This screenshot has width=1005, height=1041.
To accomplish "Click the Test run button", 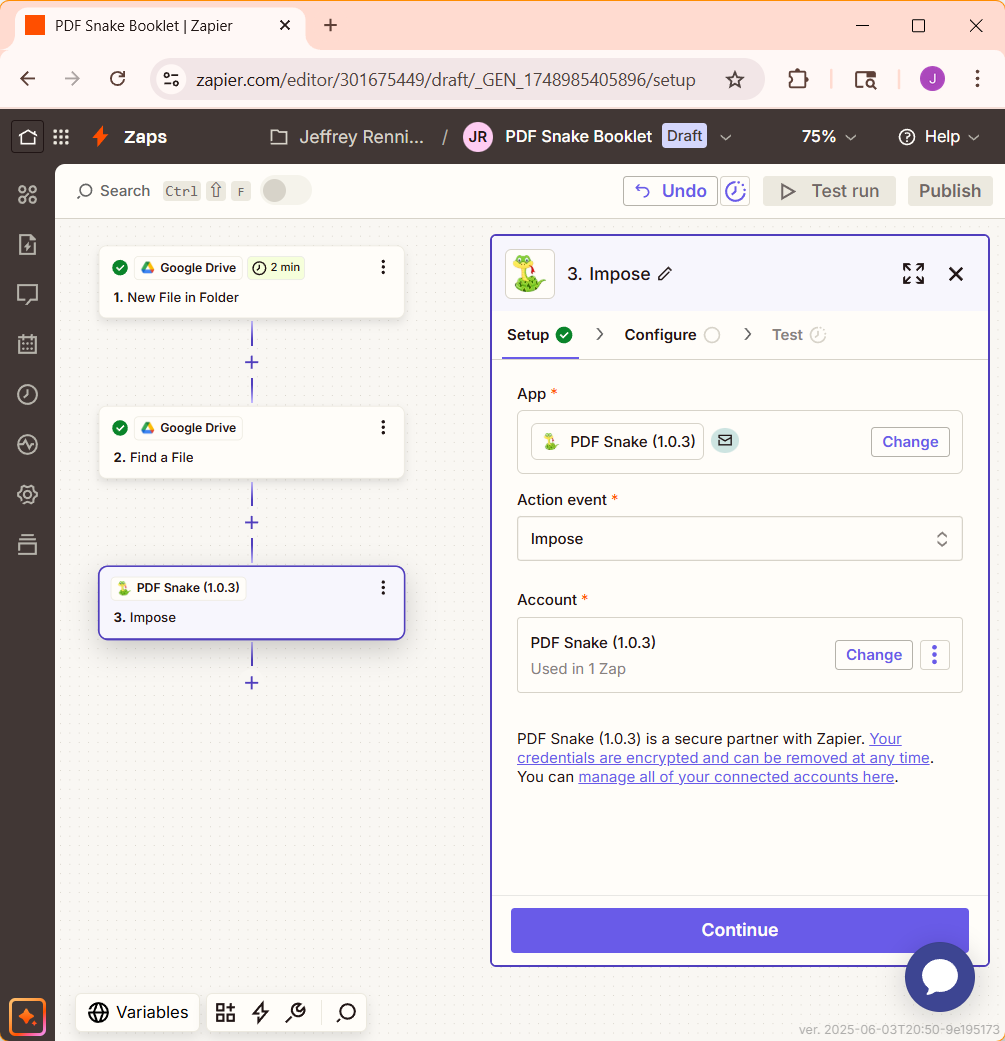I will point(829,191).
